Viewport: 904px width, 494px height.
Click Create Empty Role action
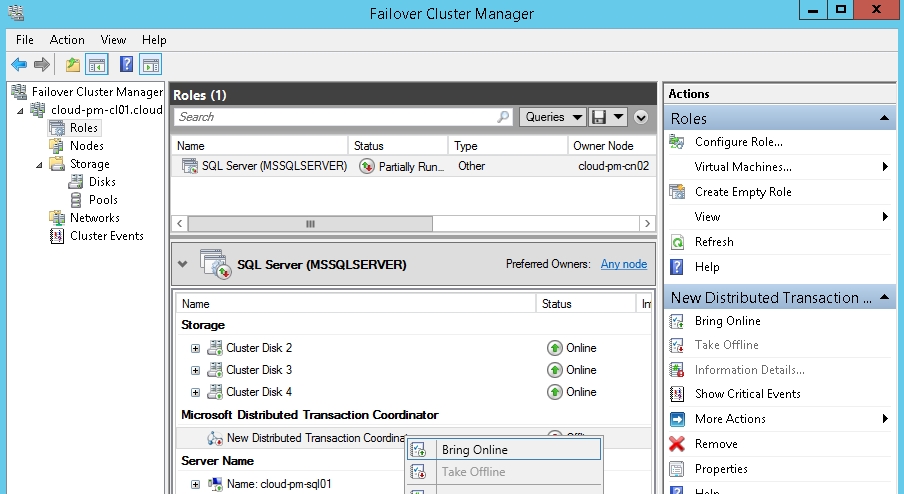point(743,192)
